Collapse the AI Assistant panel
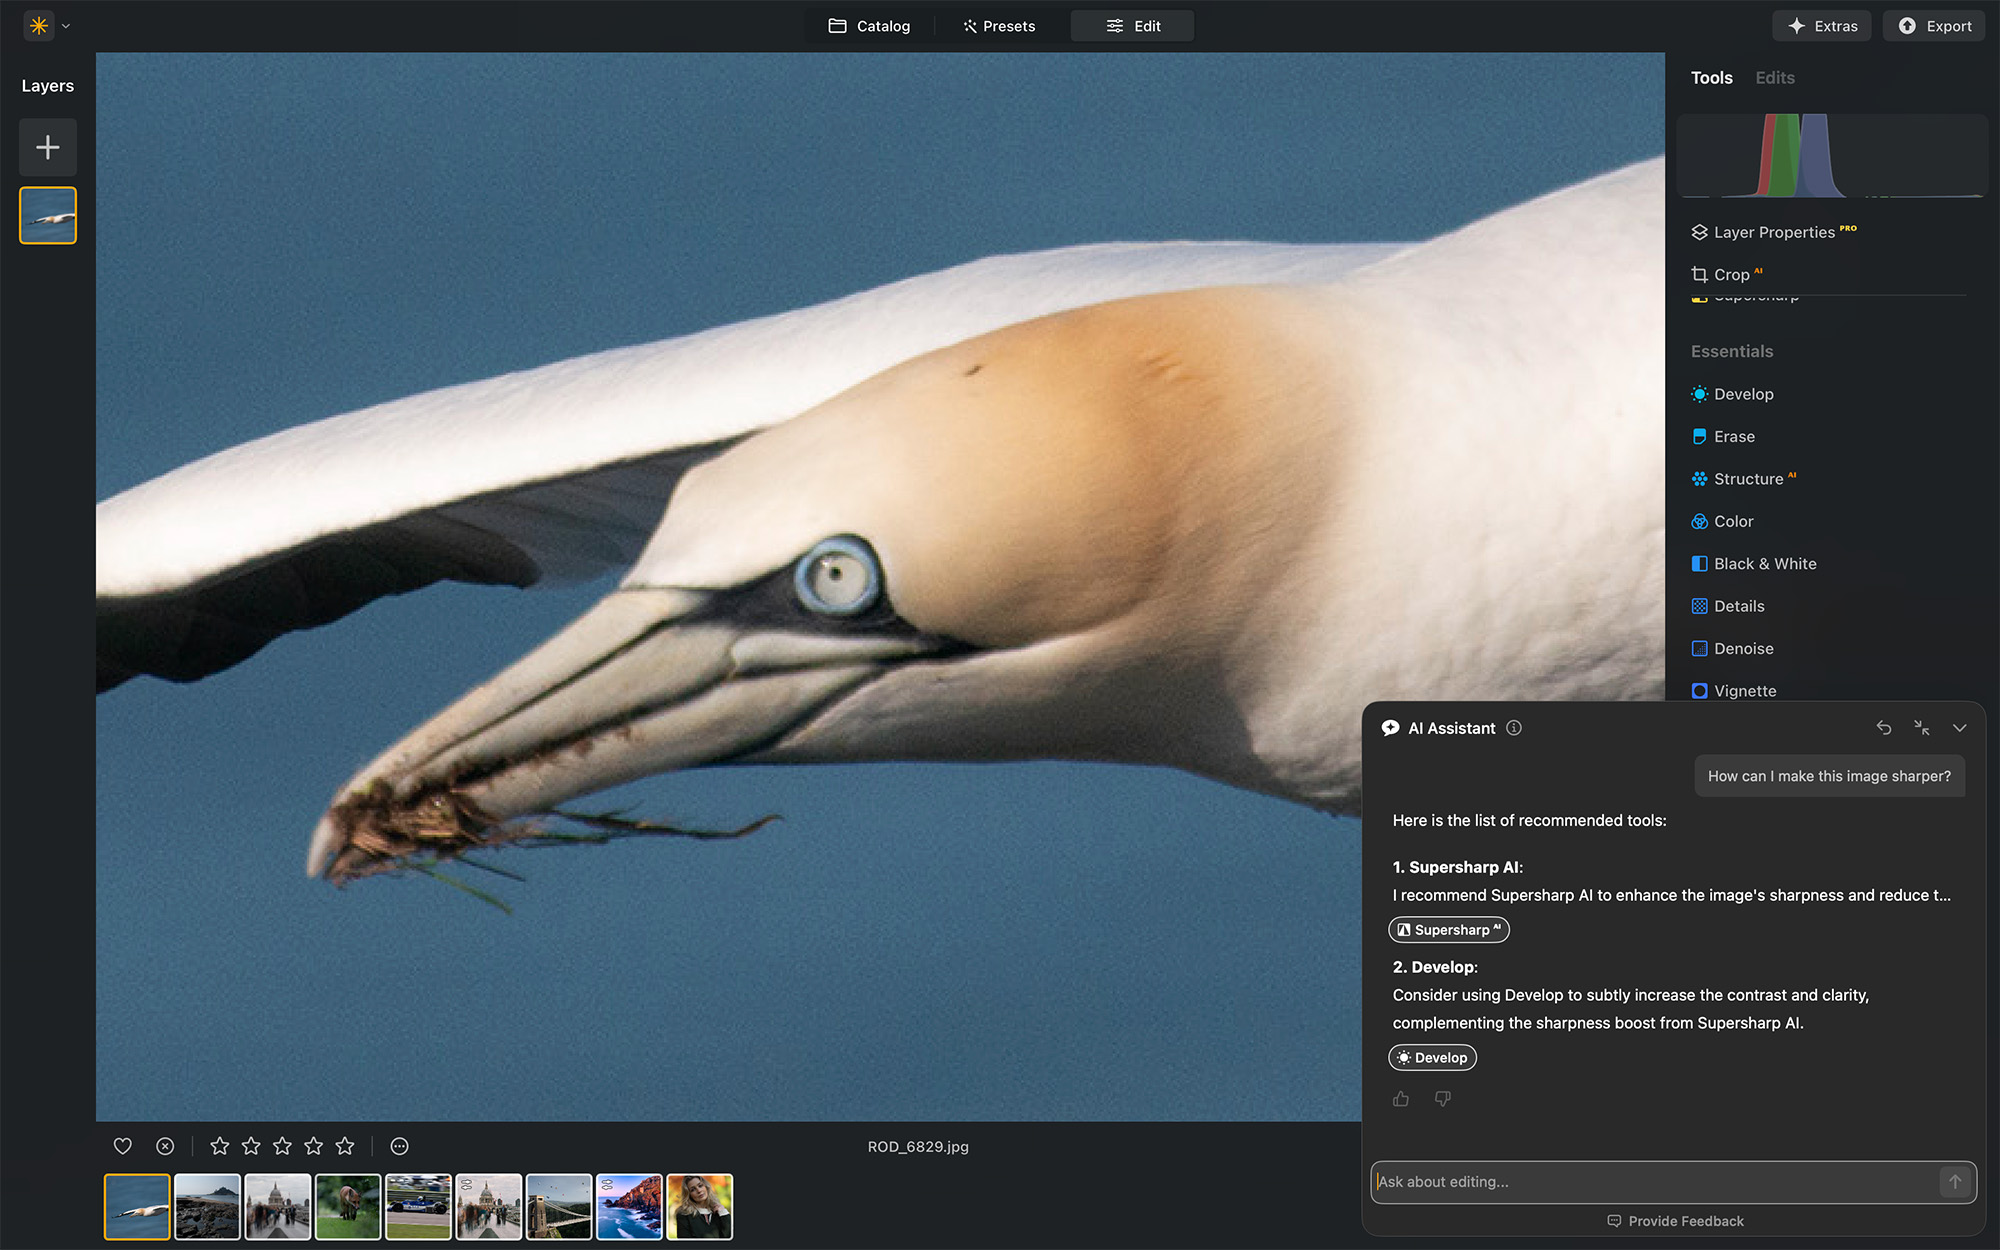This screenshot has width=2000, height=1250. pyautogui.click(x=1959, y=728)
